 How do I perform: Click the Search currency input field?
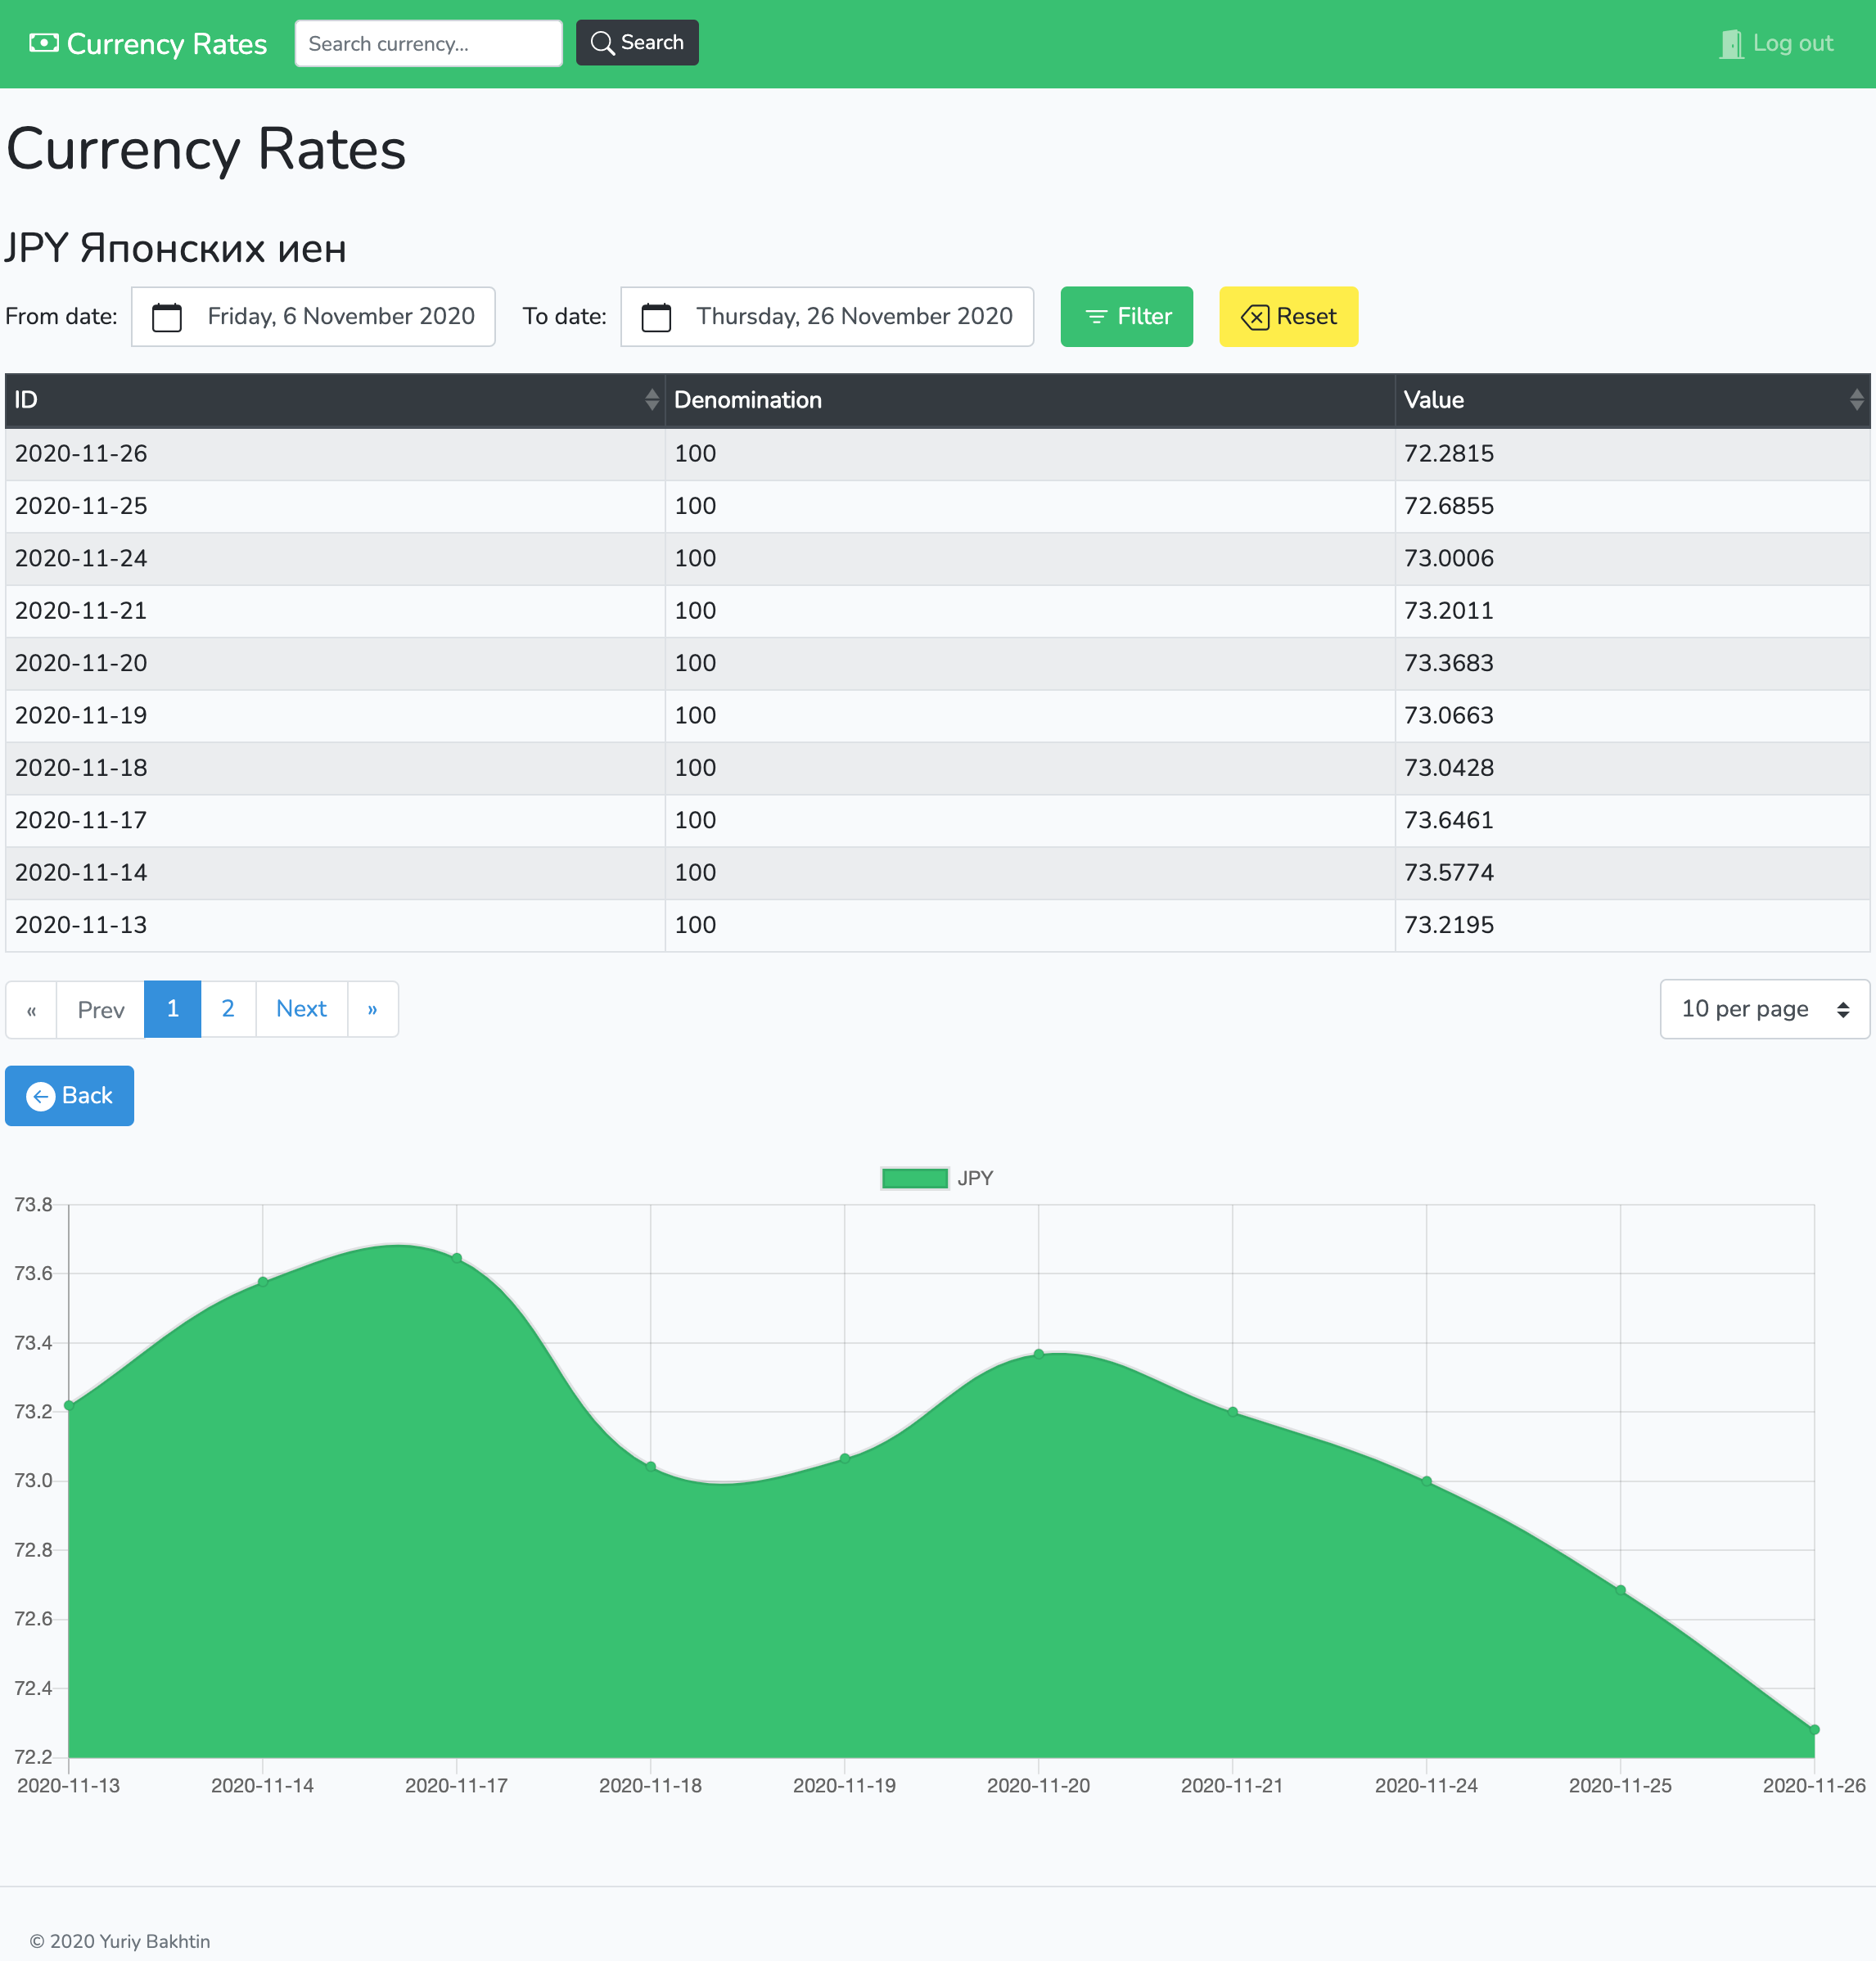click(428, 44)
